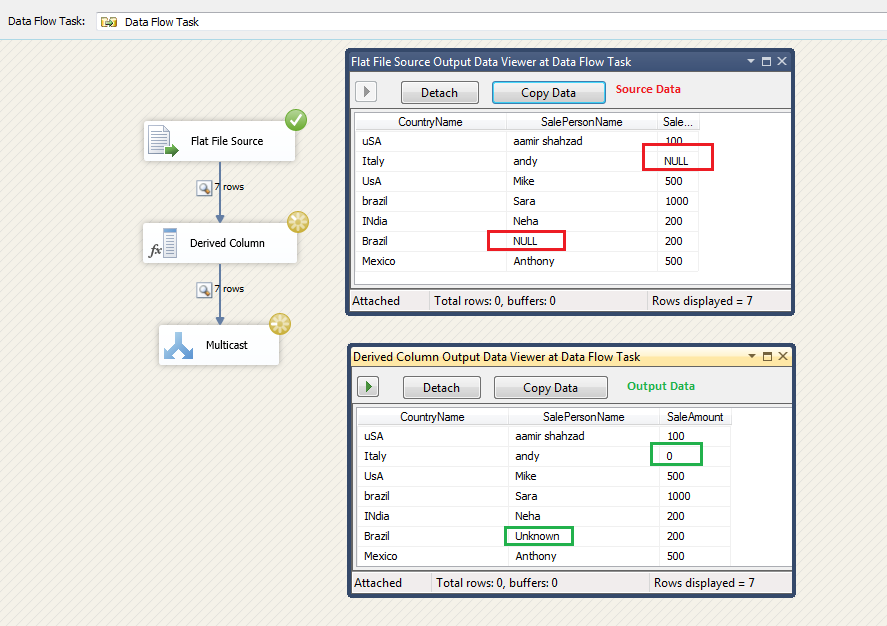Image resolution: width=887 pixels, height=626 pixels.
Task: Click the warning icon on Multicast
Action: [280, 324]
